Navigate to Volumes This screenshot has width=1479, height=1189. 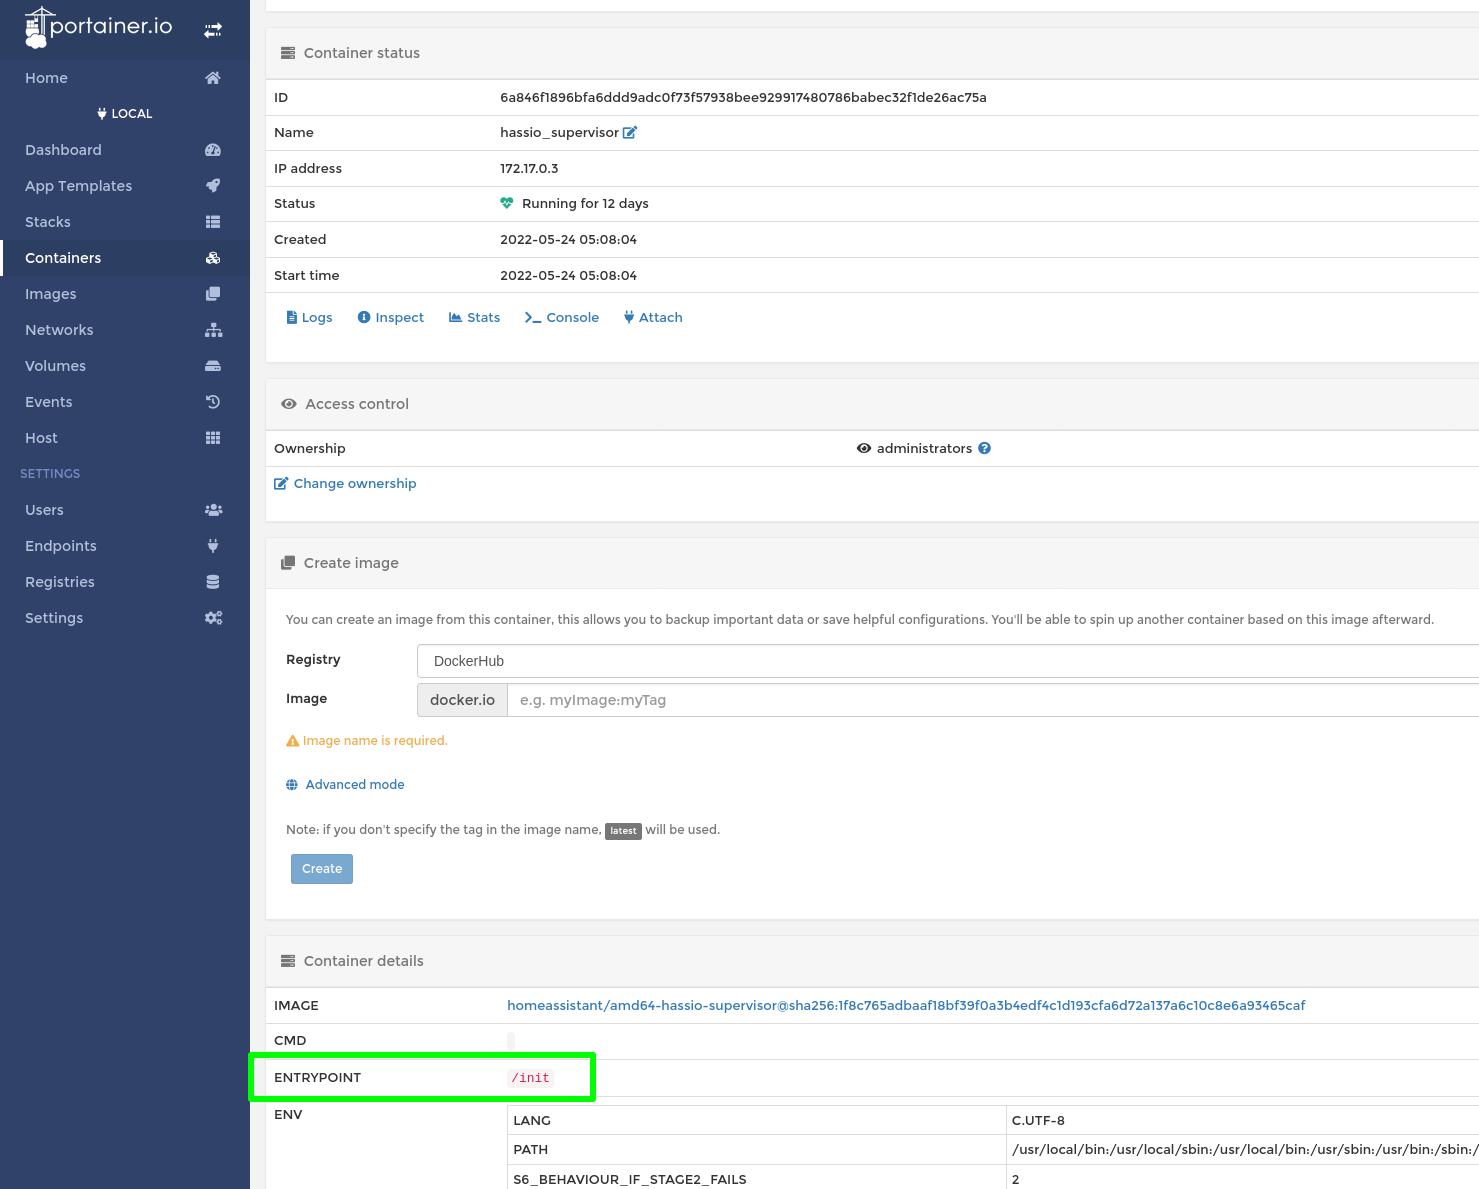[x=55, y=365]
